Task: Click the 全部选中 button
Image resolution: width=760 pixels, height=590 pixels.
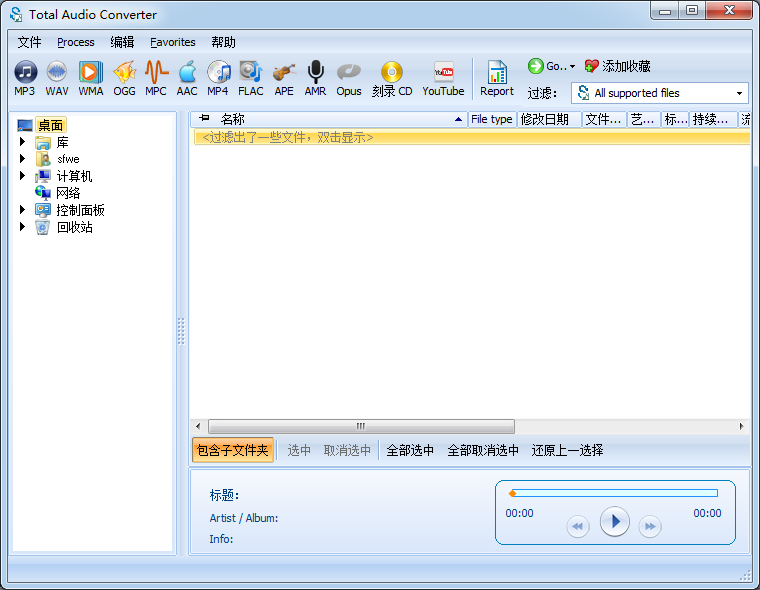Action: click(410, 450)
